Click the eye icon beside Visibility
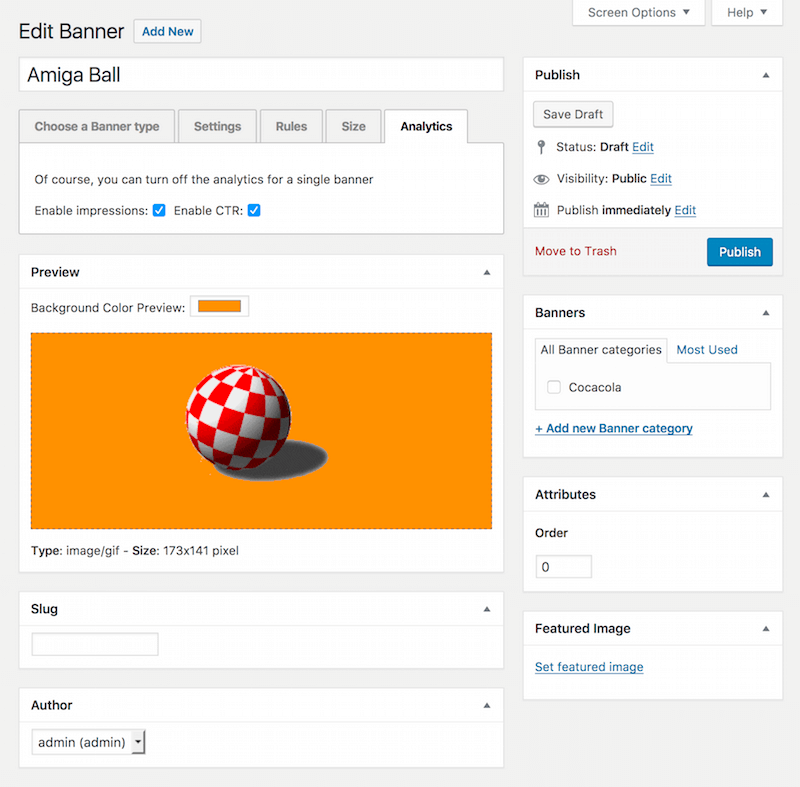This screenshot has height=787, width=800. point(541,179)
